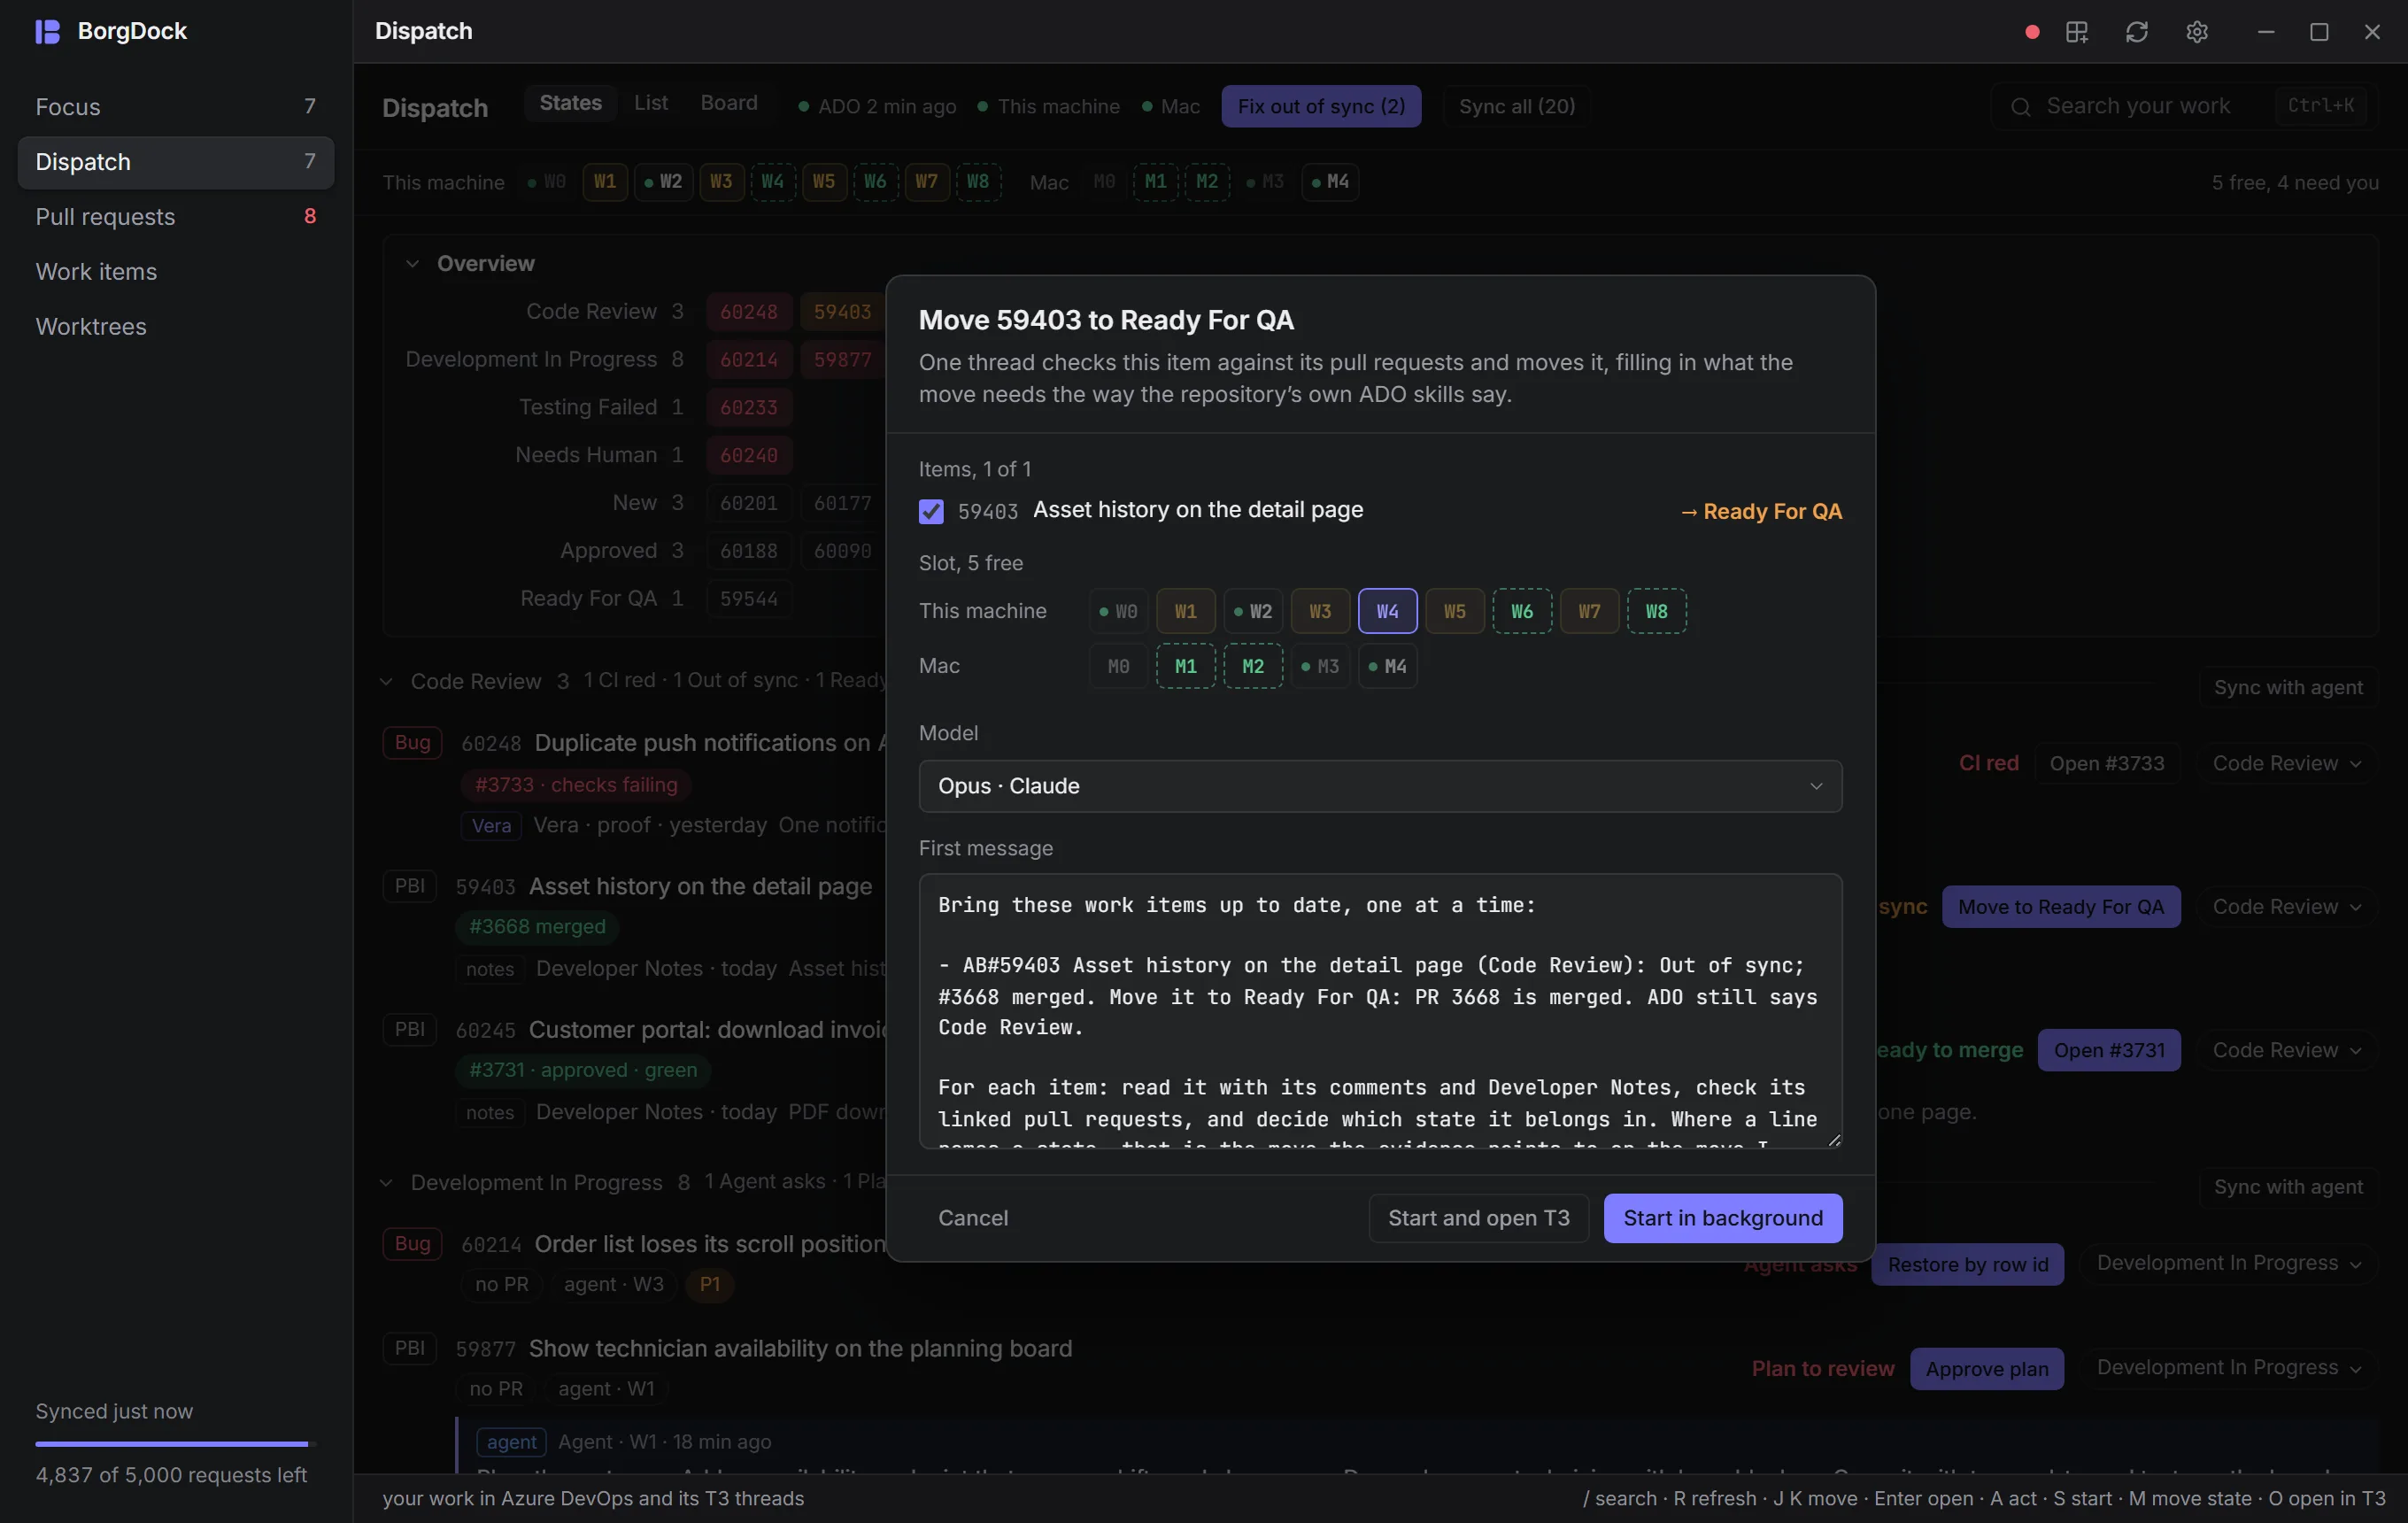Focus the Search your work field
The height and width of the screenshot is (1523, 2408).
(x=2183, y=107)
